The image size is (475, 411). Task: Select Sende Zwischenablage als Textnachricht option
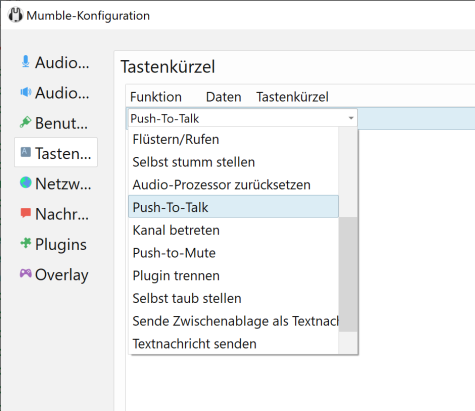click(x=233, y=321)
